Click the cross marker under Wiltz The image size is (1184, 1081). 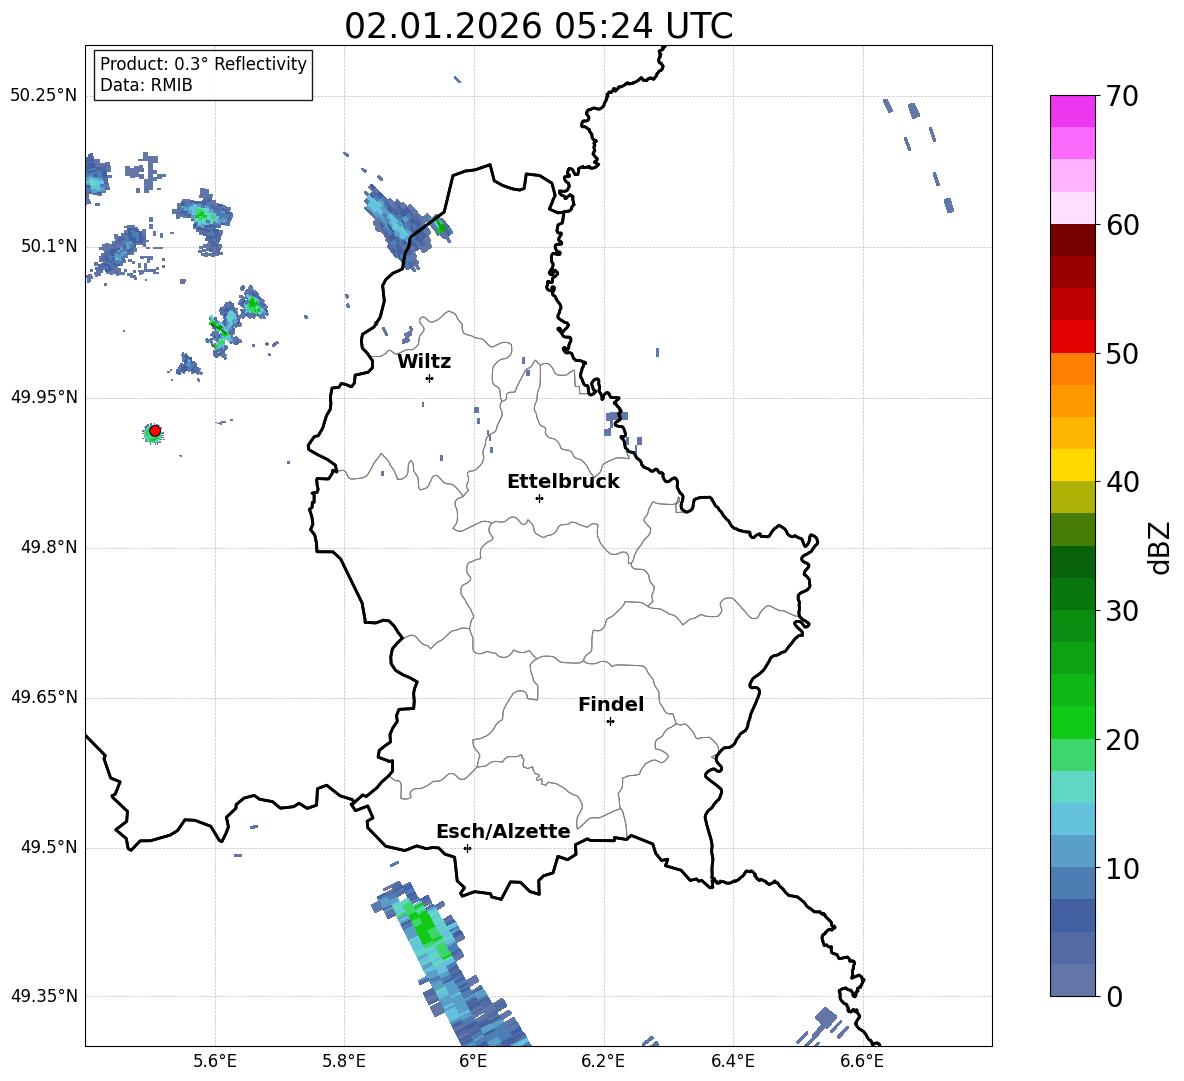pyautogui.click(x=430, y=378)
